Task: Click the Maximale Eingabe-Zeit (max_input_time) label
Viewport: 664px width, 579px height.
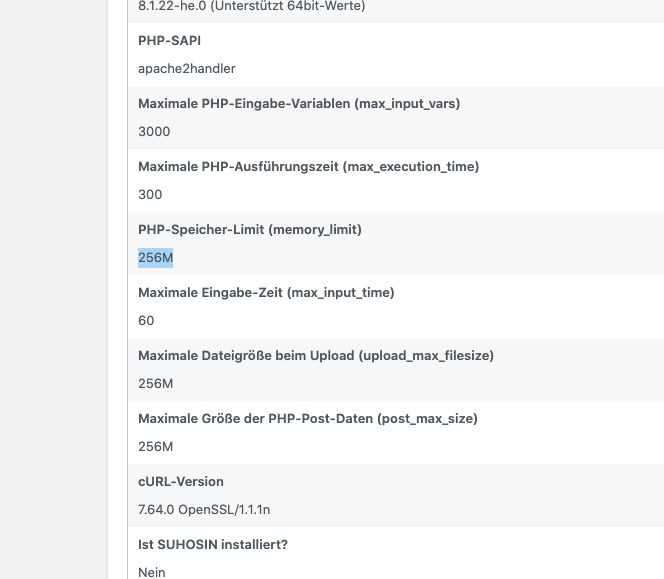Action: click(266, 293)
